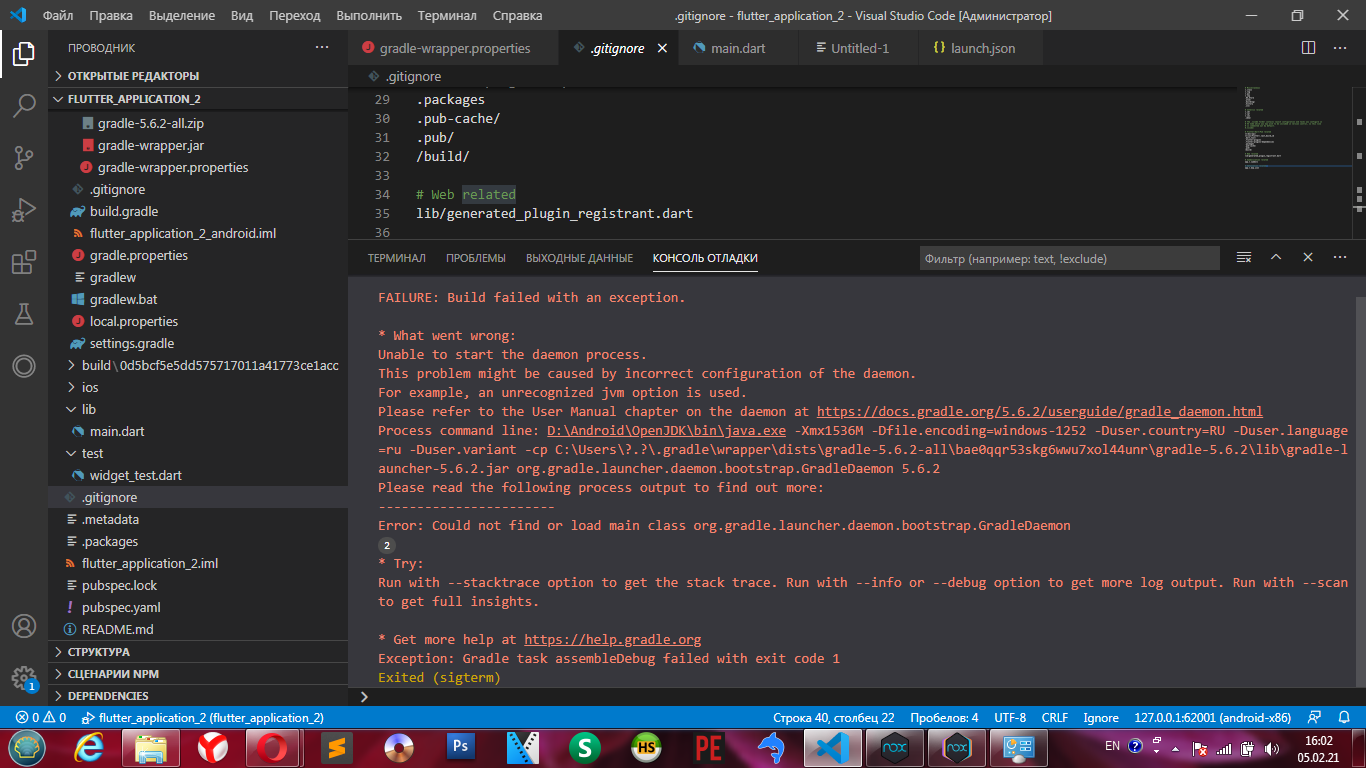Click CRLF line ending in status bar
The height and width of the screenshot is (768, 1366).
(x=1055, y=718)
